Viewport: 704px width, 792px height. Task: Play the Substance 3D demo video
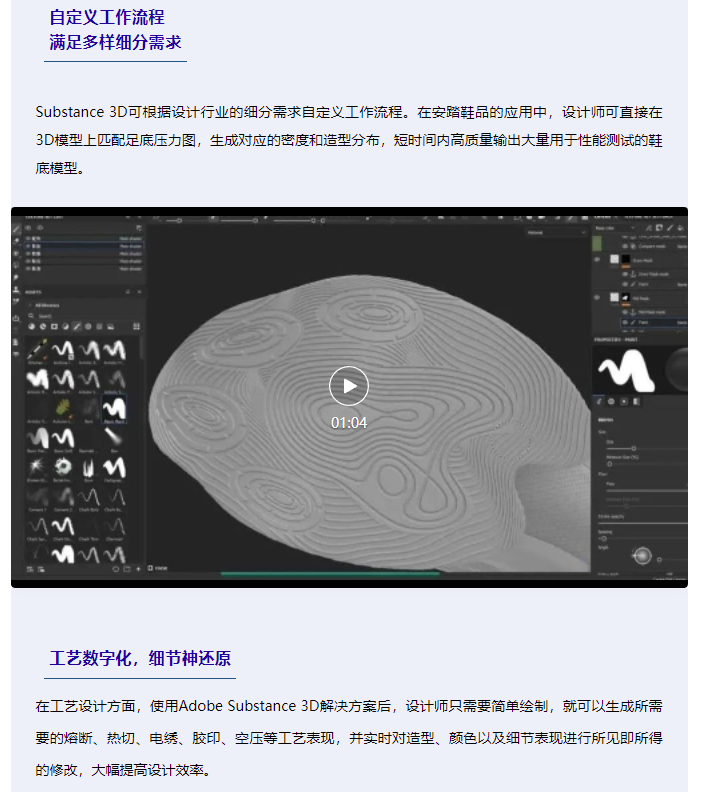[348, 386]
